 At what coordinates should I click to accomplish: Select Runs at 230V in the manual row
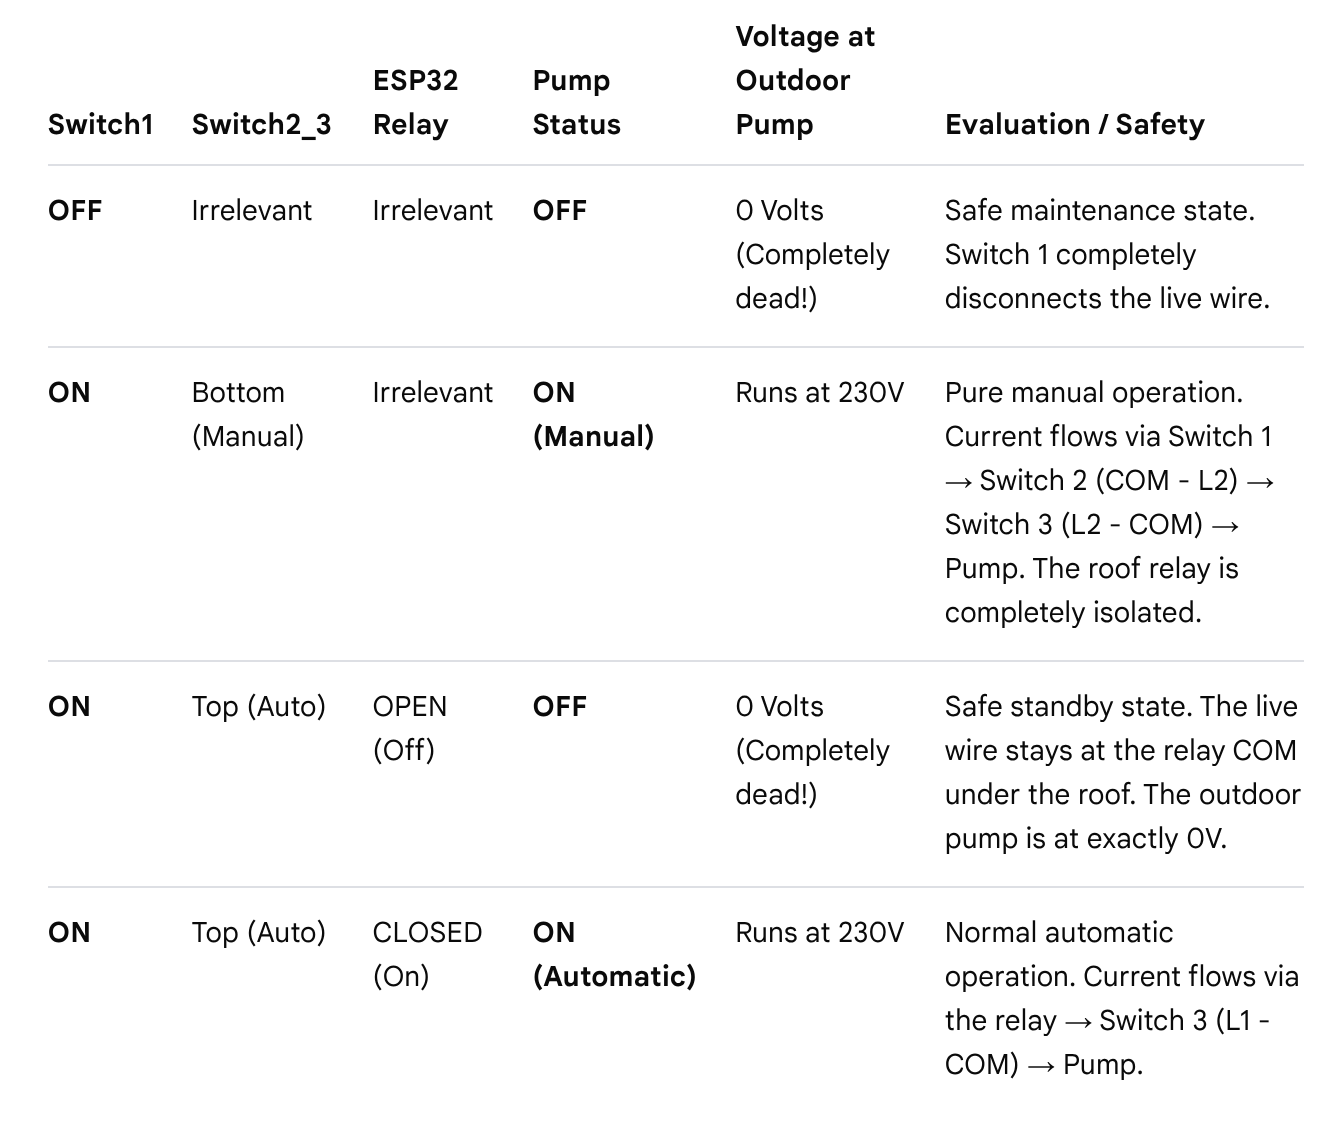pos(820,393)
